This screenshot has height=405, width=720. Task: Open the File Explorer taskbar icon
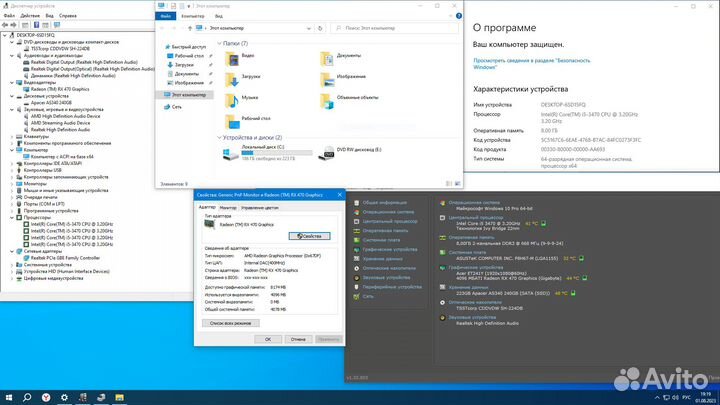click(x=119, y=397)
